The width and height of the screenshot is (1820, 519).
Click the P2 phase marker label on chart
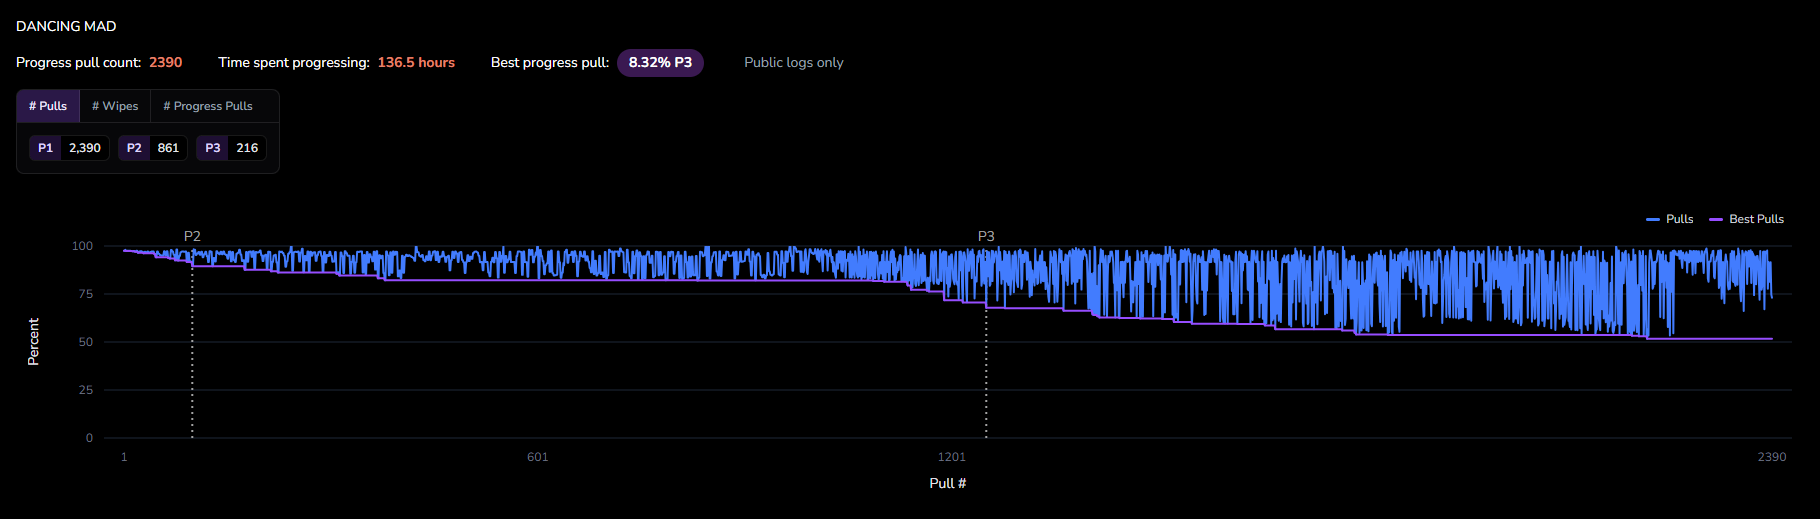click(192, 236)
